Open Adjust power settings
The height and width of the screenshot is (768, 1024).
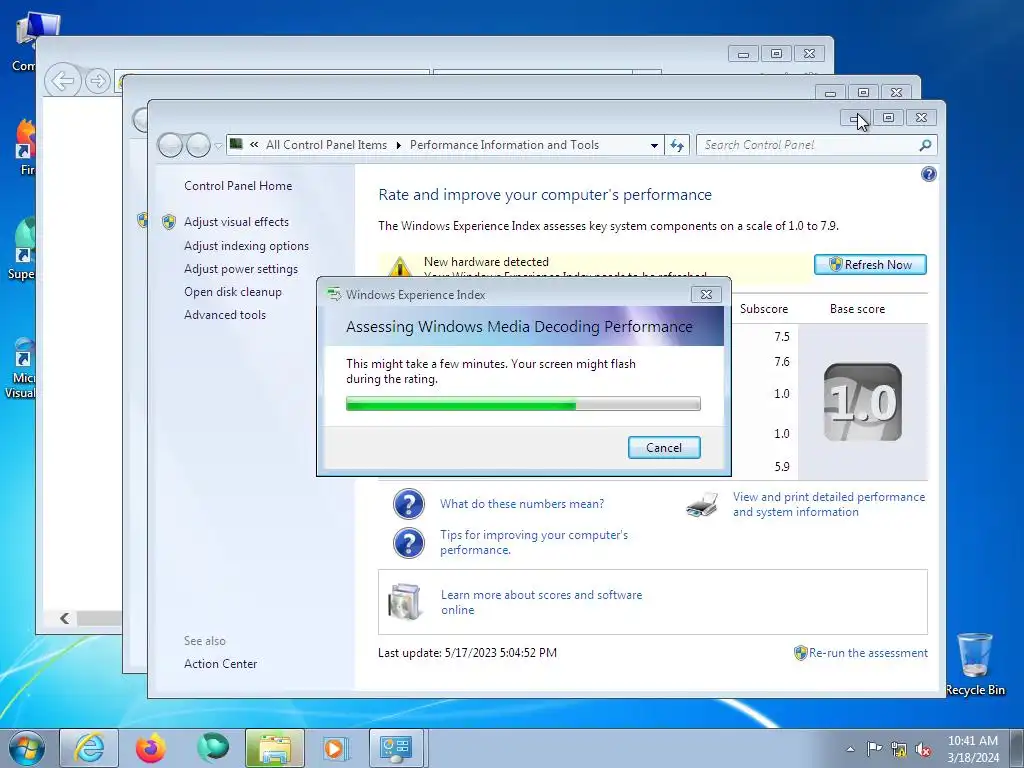click(x=240, y=269)
